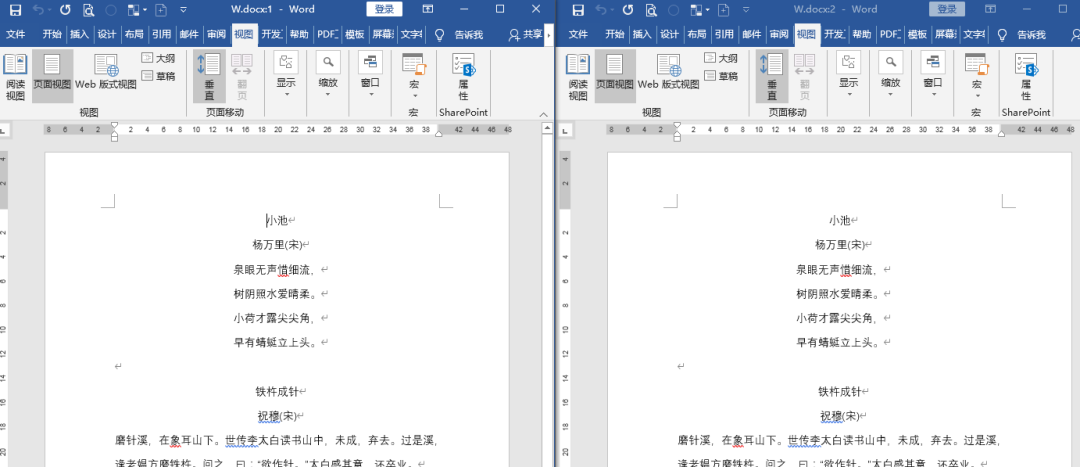Image resolution: width=1080 pixels, height=467 pixels.
Task: Open Customize Quick Access dropdown in W.docx:1
Action: pos(183,10)
